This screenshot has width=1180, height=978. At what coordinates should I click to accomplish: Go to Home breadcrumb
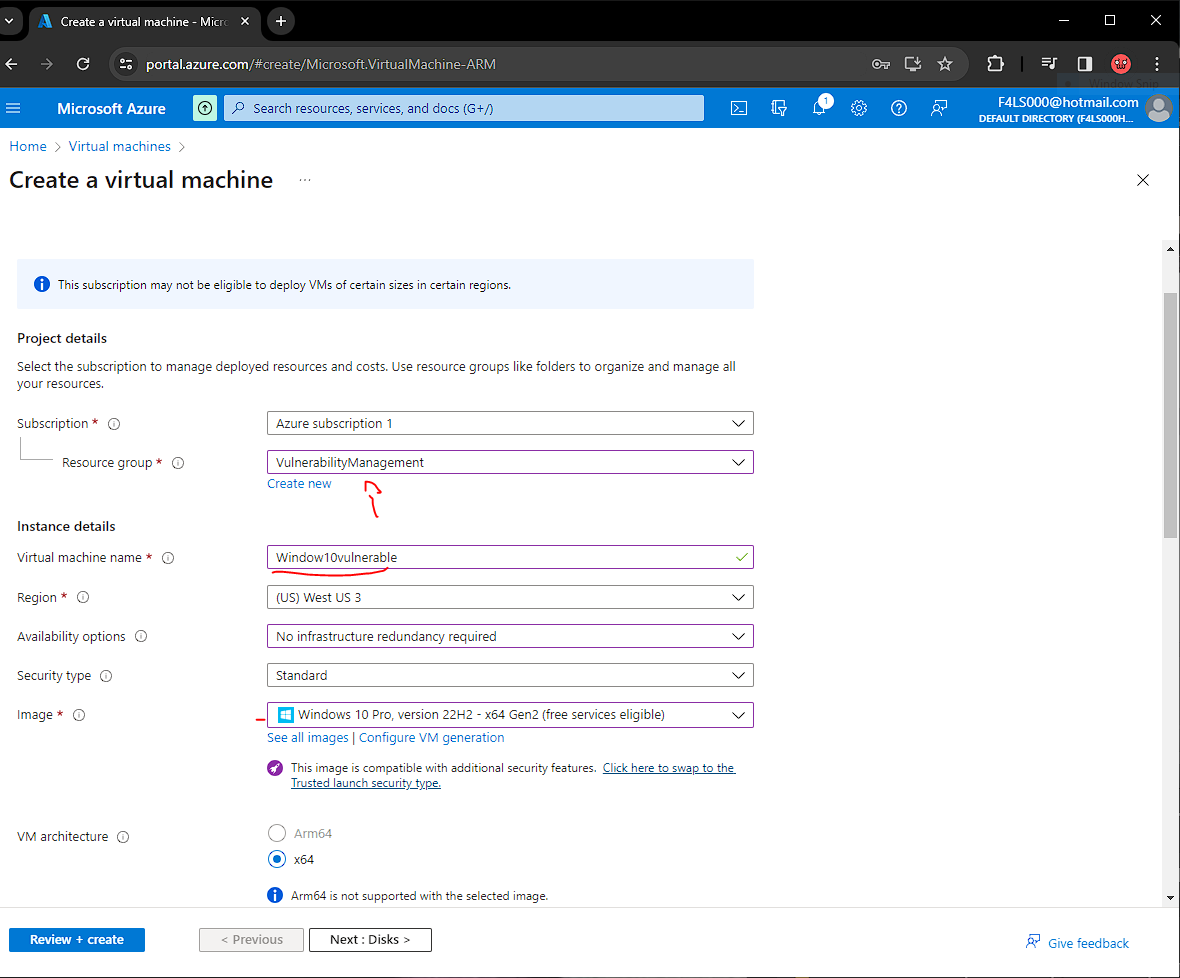point(28,146)
